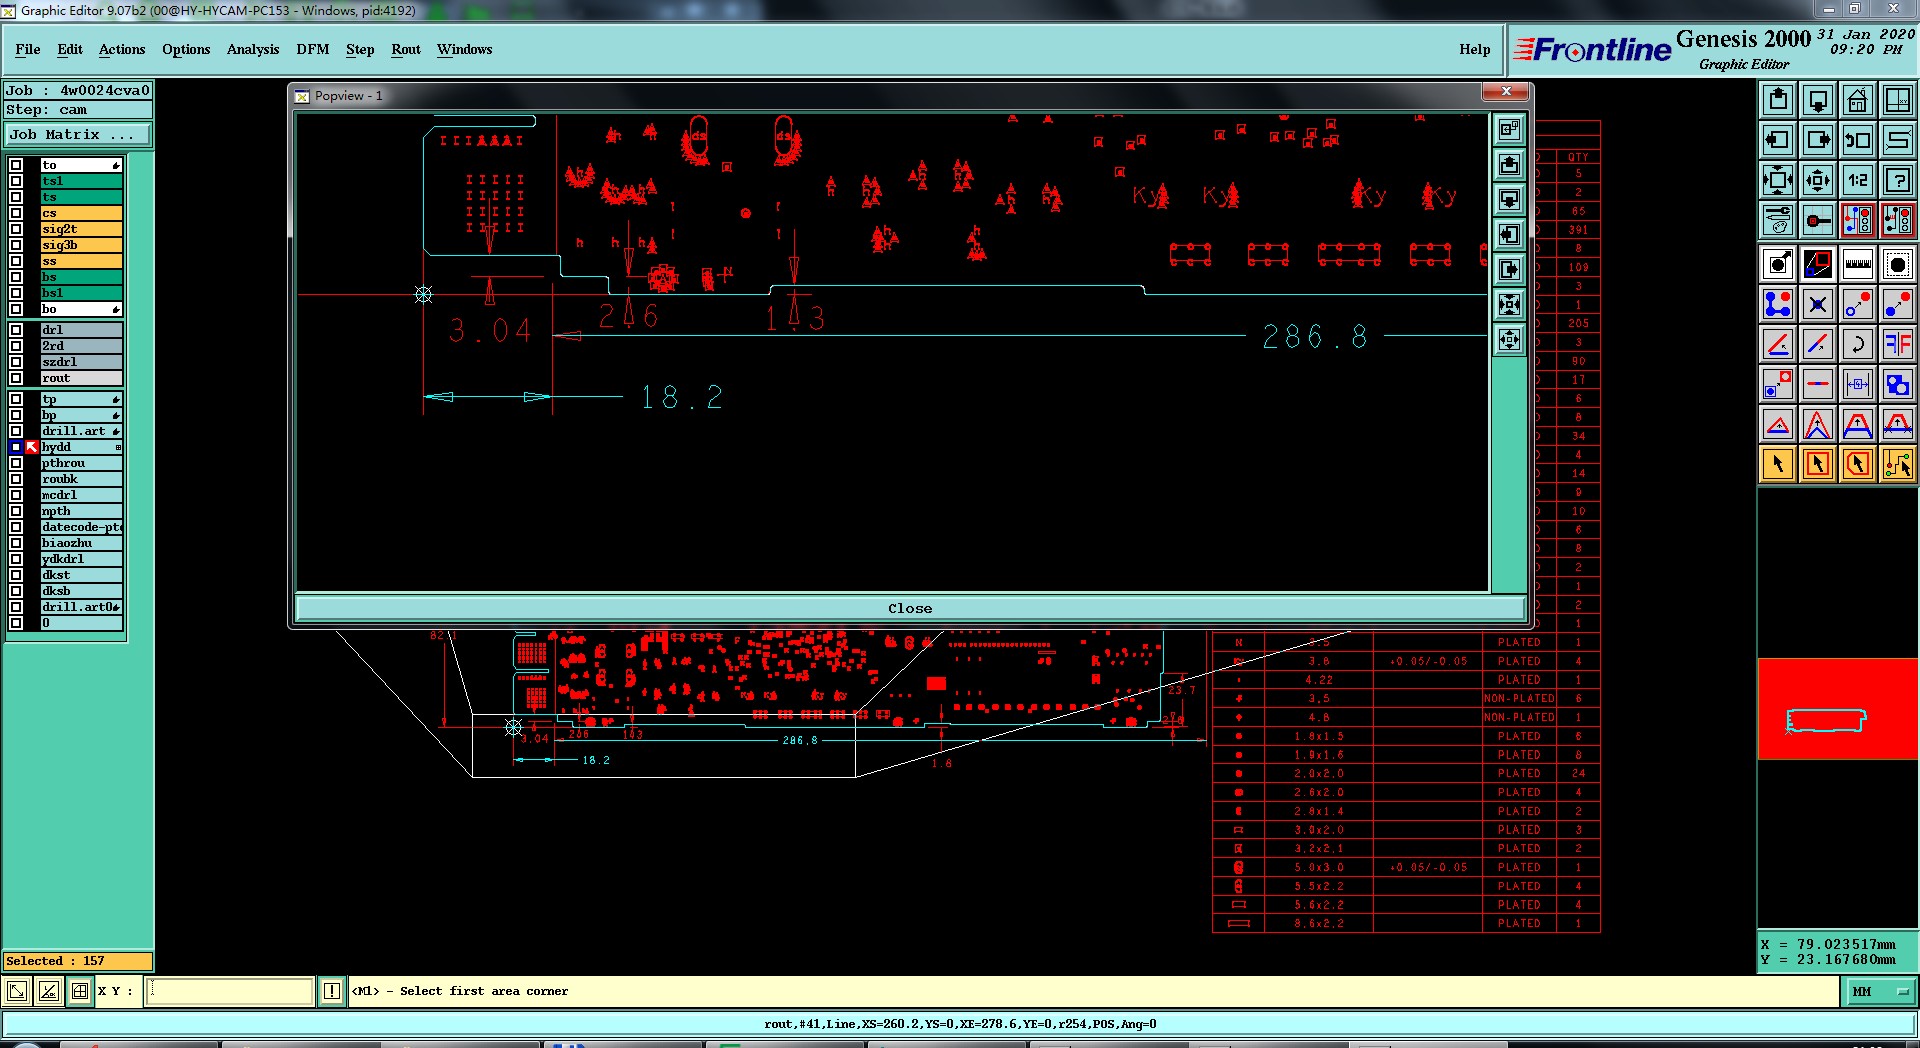
Task: Click the pan up icon in main toolbar
Action: [x=1778, y=100]
